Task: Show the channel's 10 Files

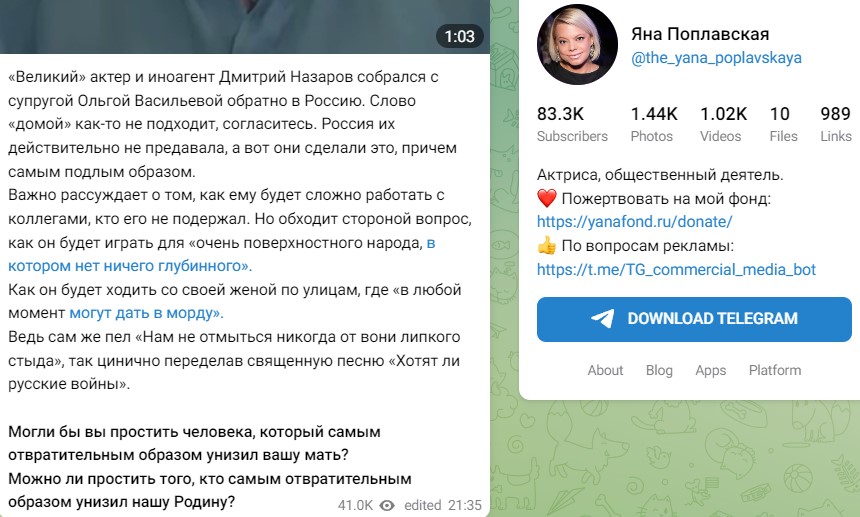Action: click(x=783, y=124)
